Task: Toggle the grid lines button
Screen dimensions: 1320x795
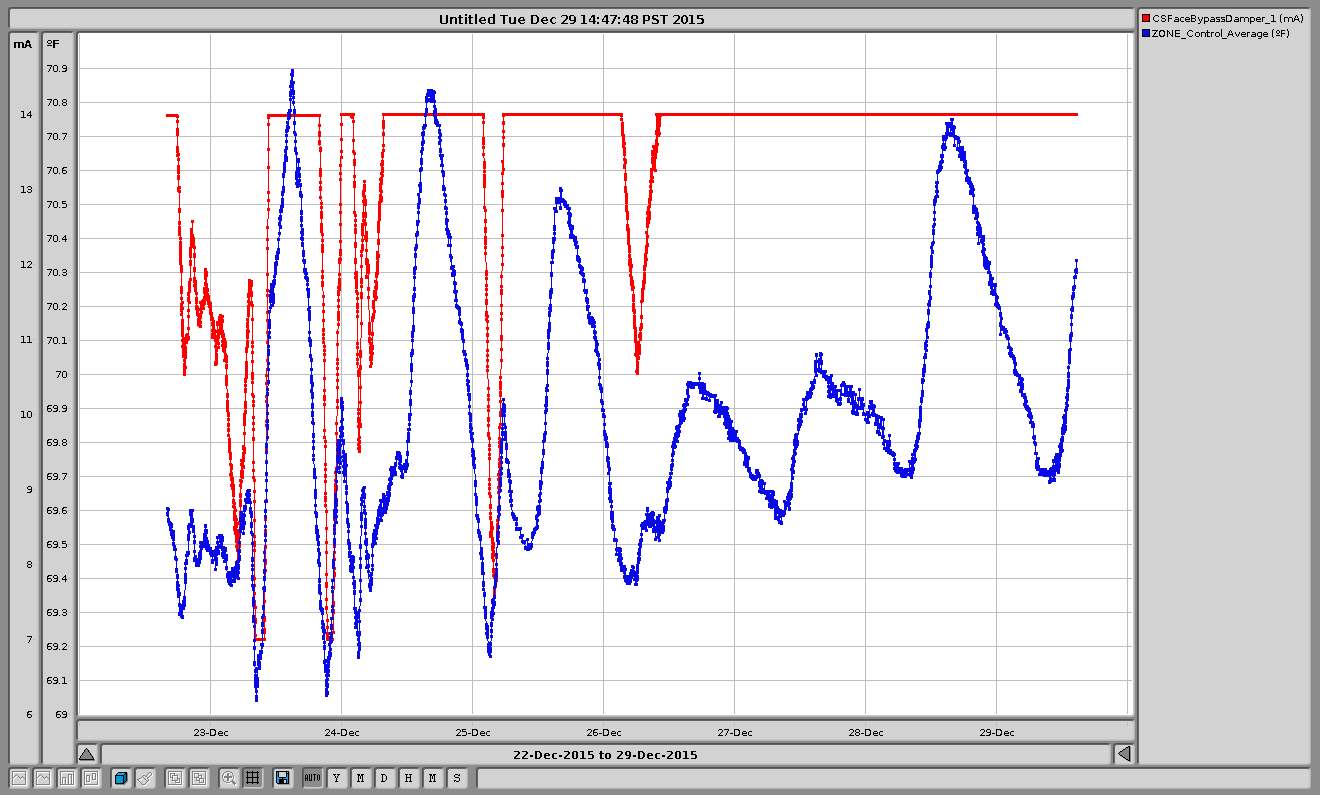Action: 253,778
